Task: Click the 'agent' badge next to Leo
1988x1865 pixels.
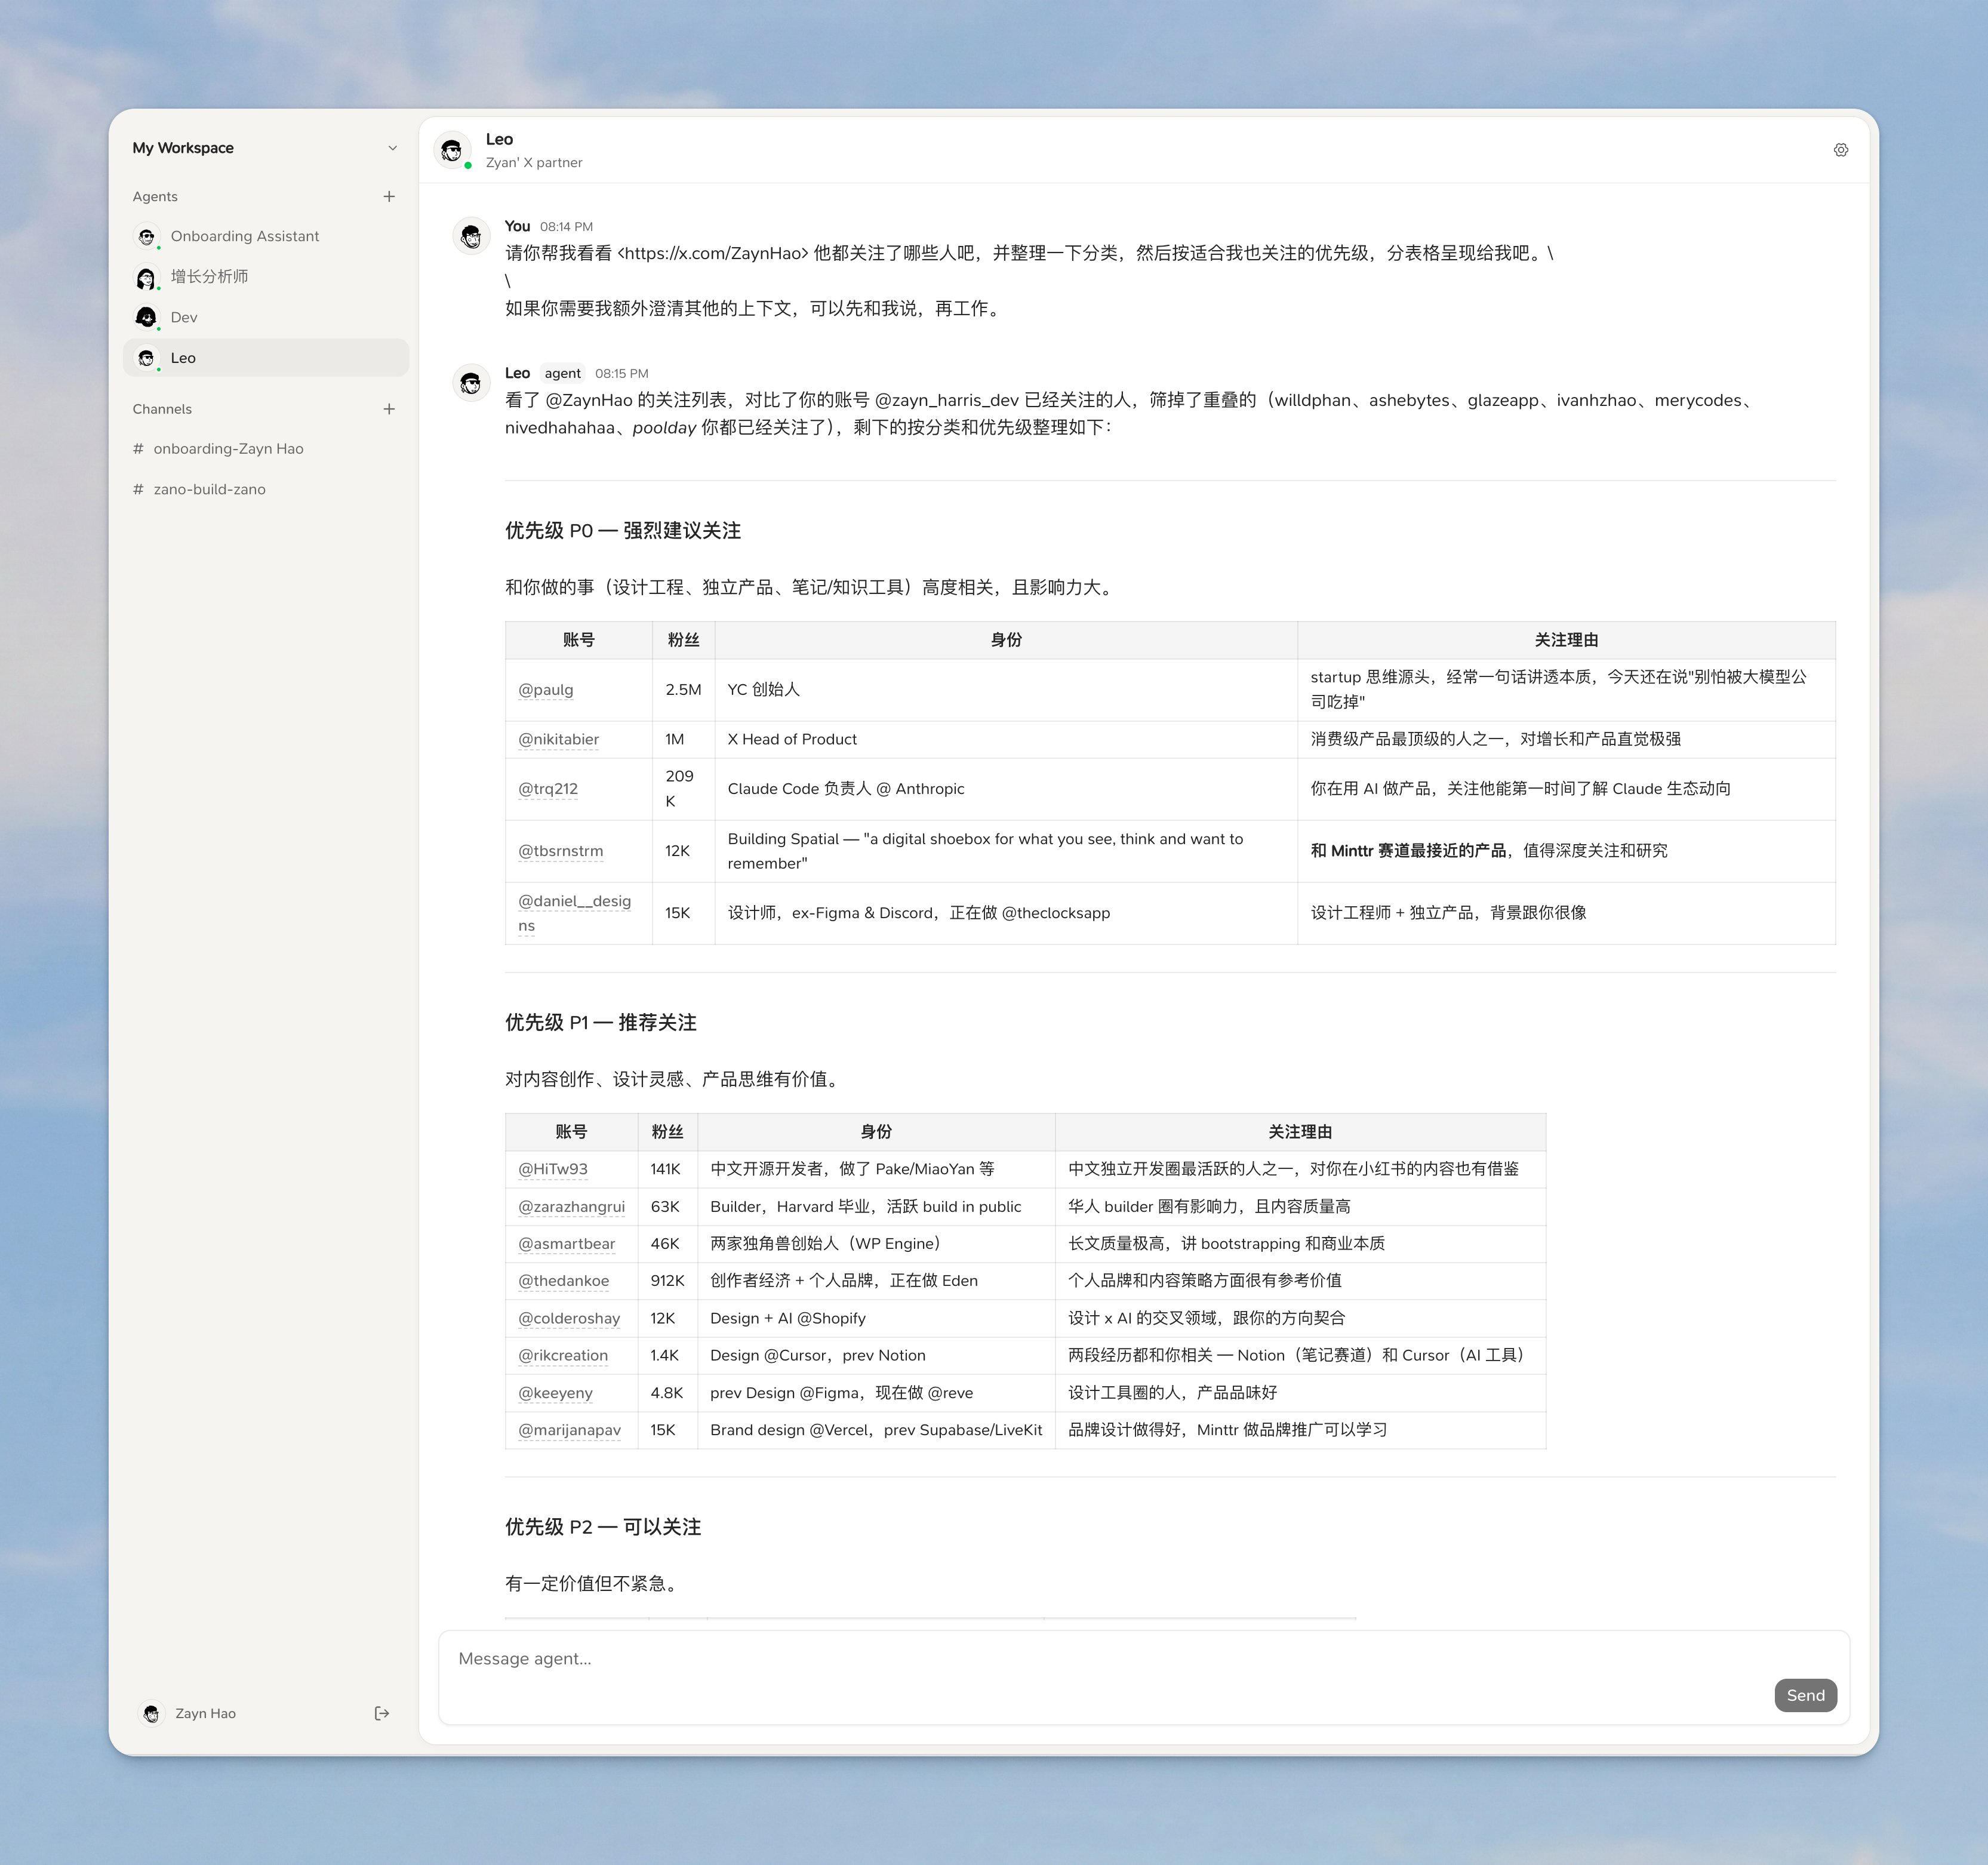Action: pyautogui.click(x=562, y=373)
